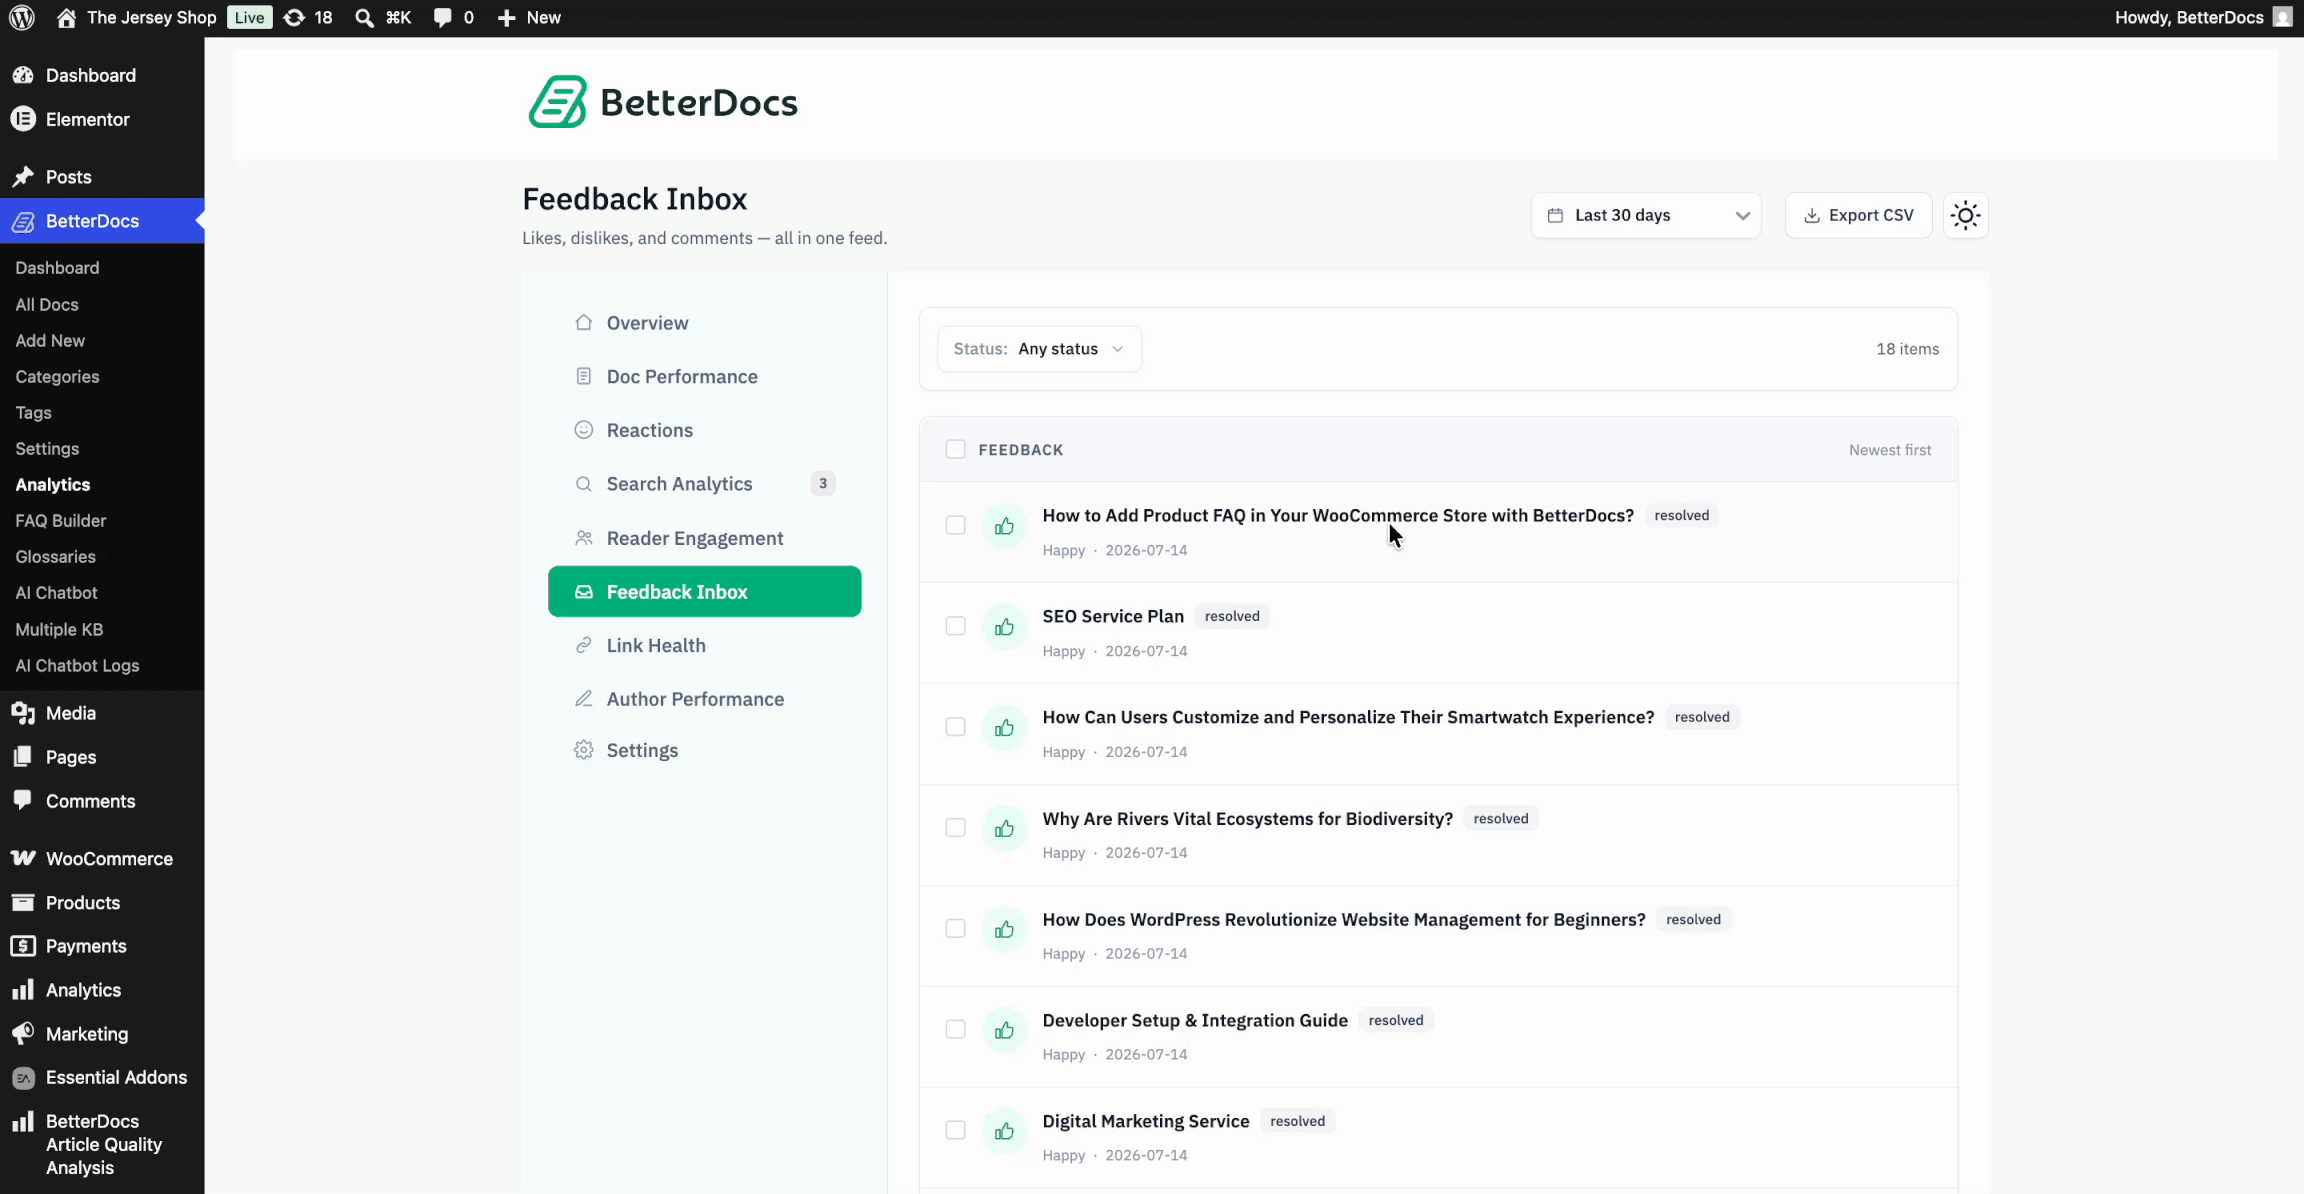Check the Developer Setup & Integration Guide checkbox

[955, 1030]
